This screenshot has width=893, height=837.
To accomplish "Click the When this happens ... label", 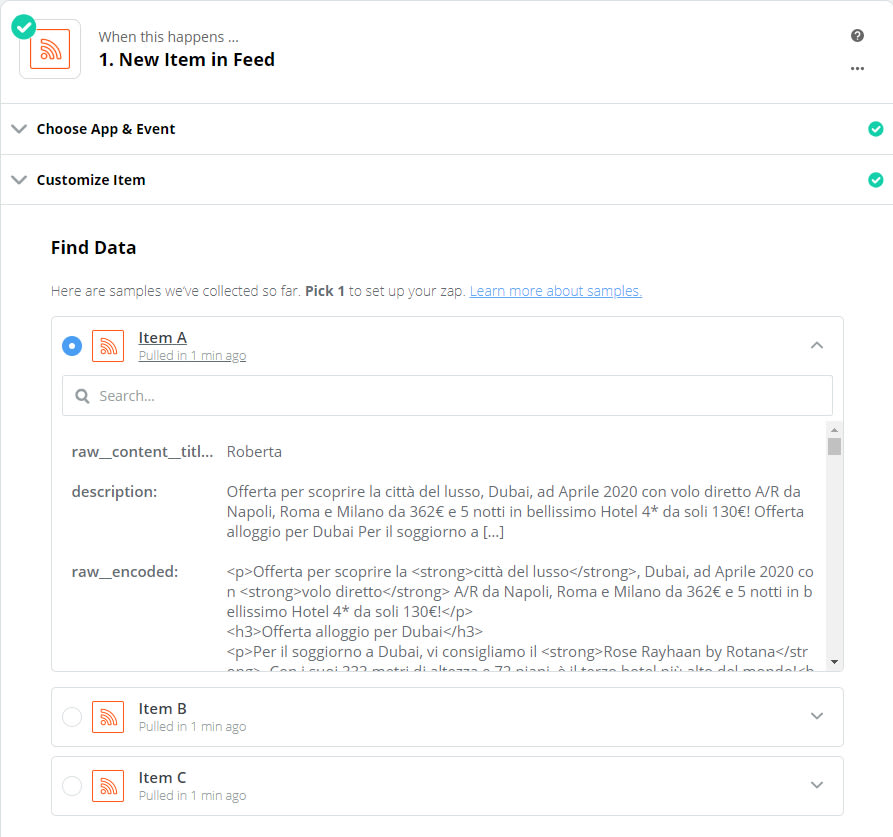I will click(169, 37).
